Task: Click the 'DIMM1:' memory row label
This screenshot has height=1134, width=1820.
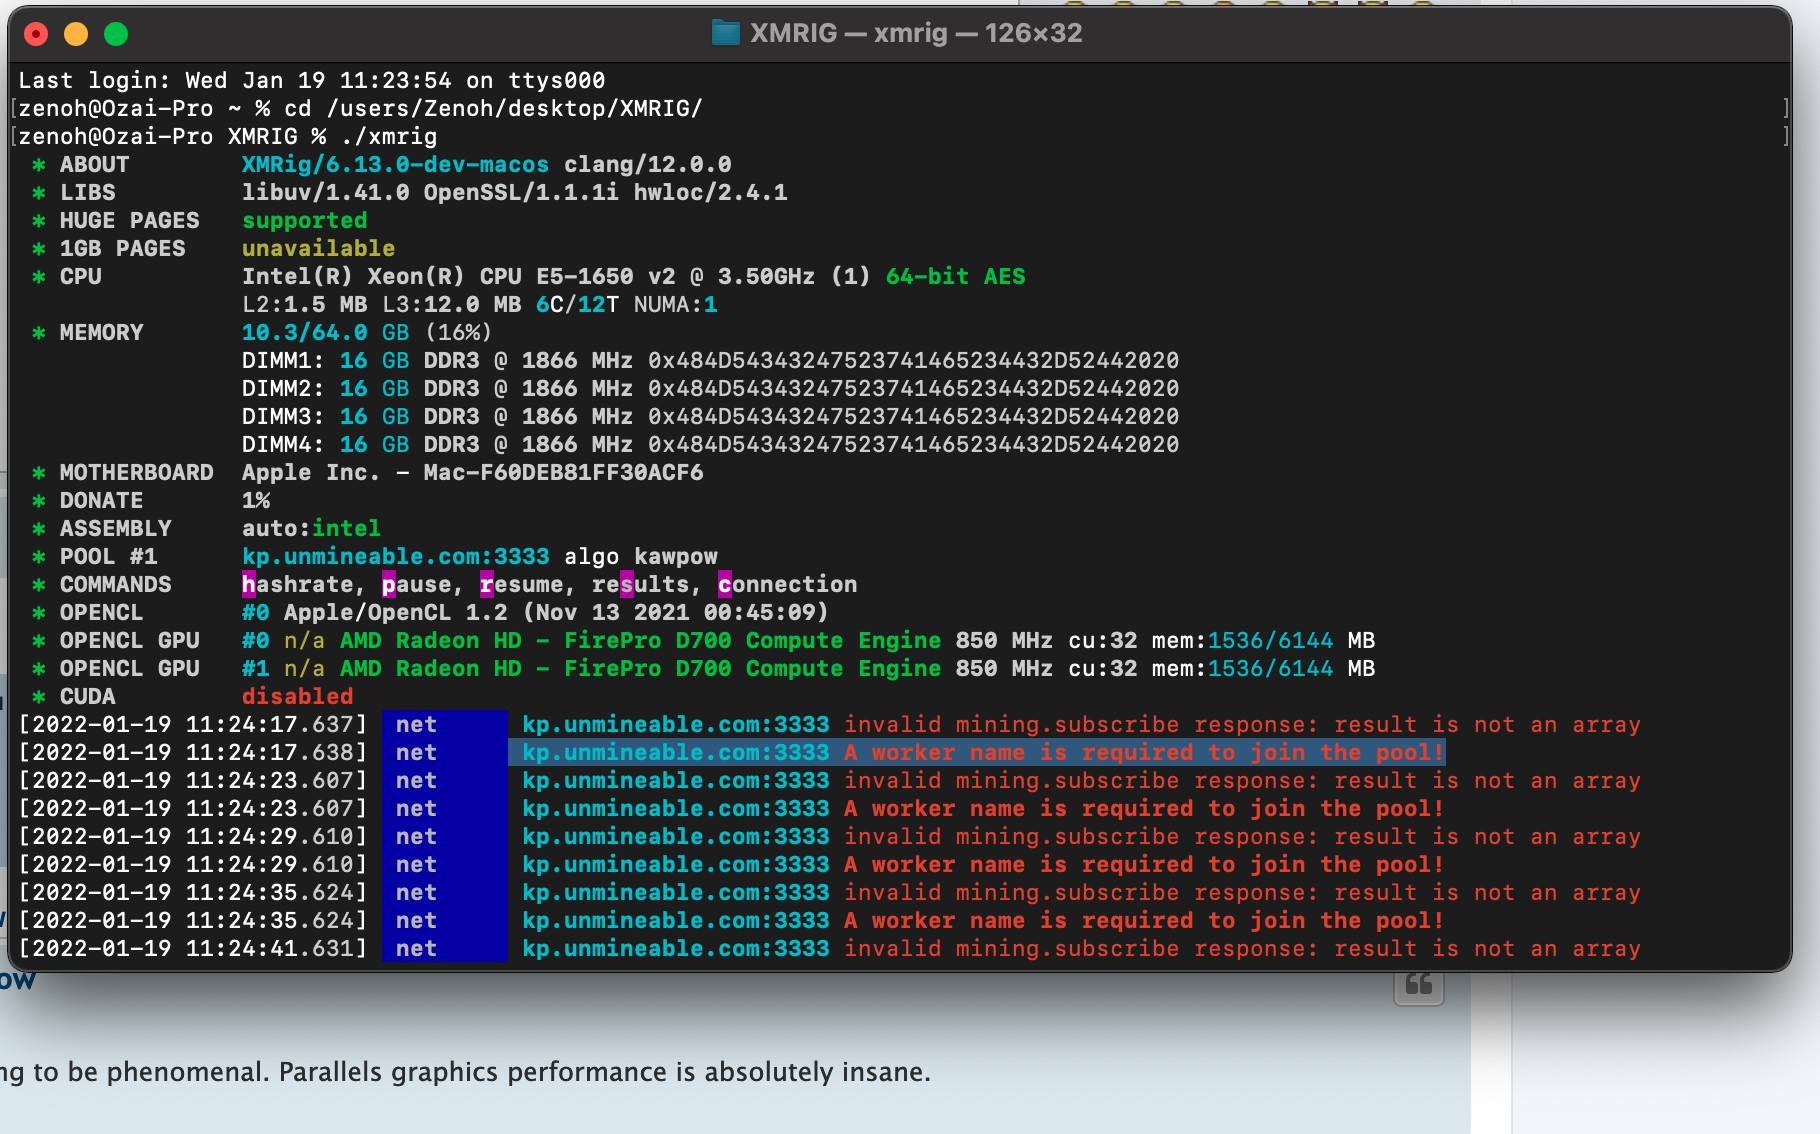Action: click(283, 360)
